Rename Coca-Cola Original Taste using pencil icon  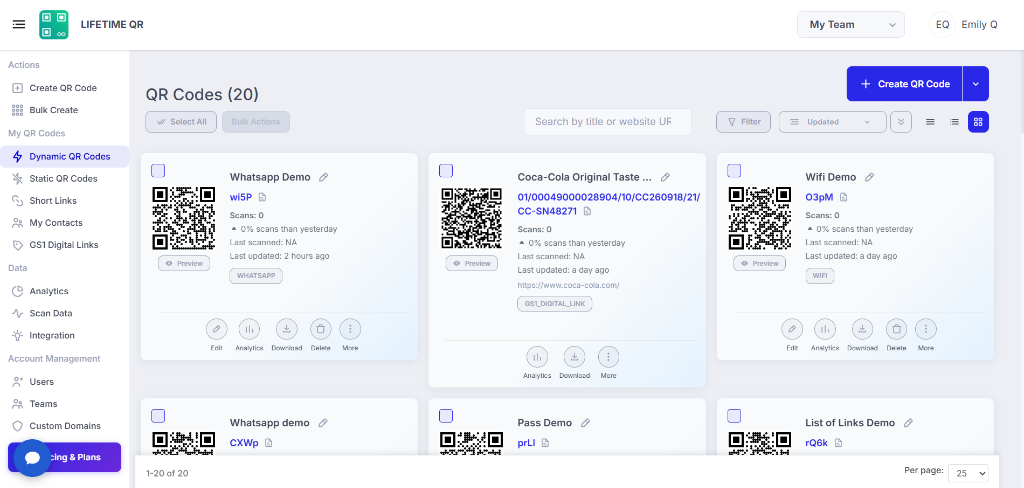(665, 177)
